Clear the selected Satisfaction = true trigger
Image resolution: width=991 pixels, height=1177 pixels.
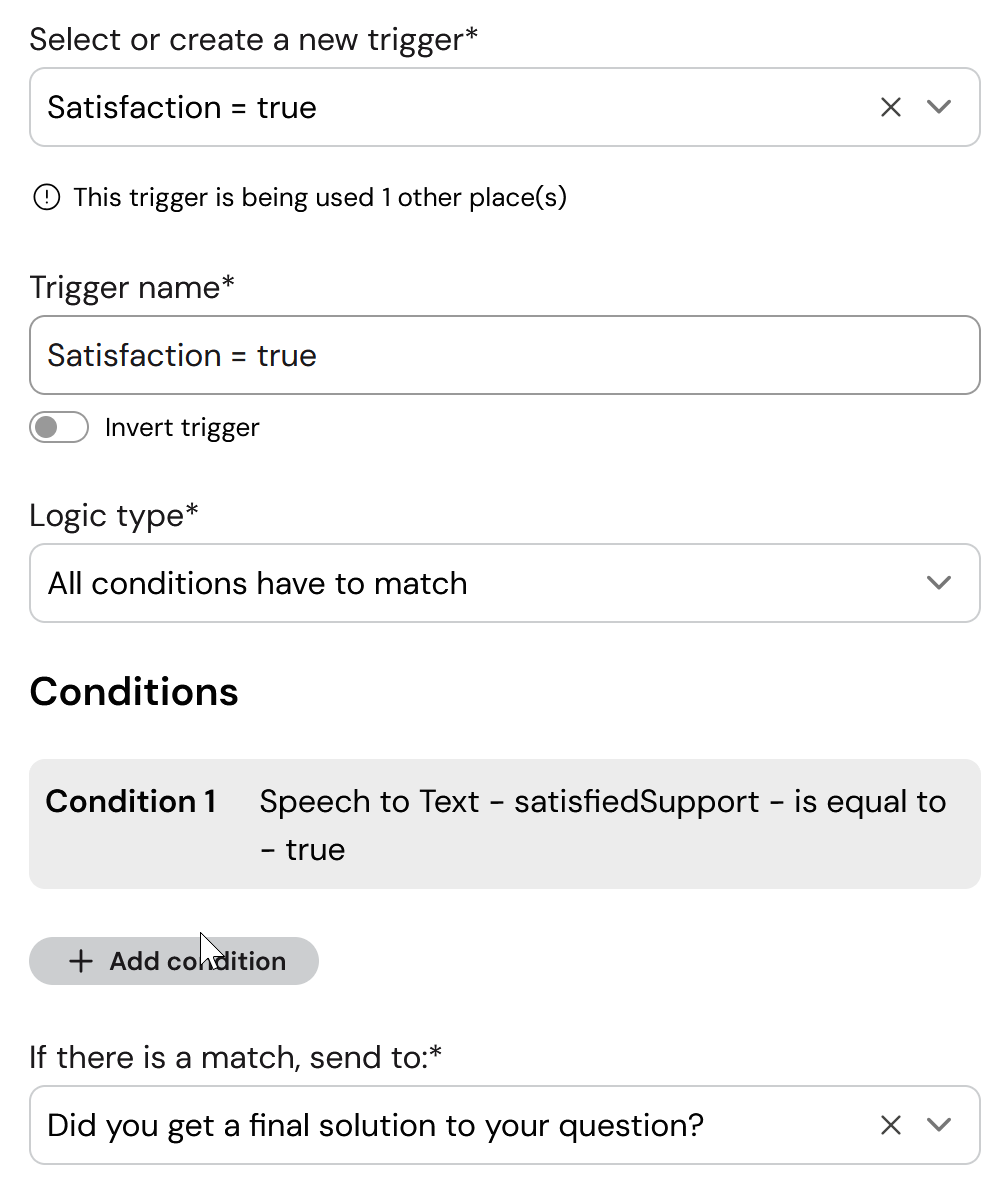(890, 107)
